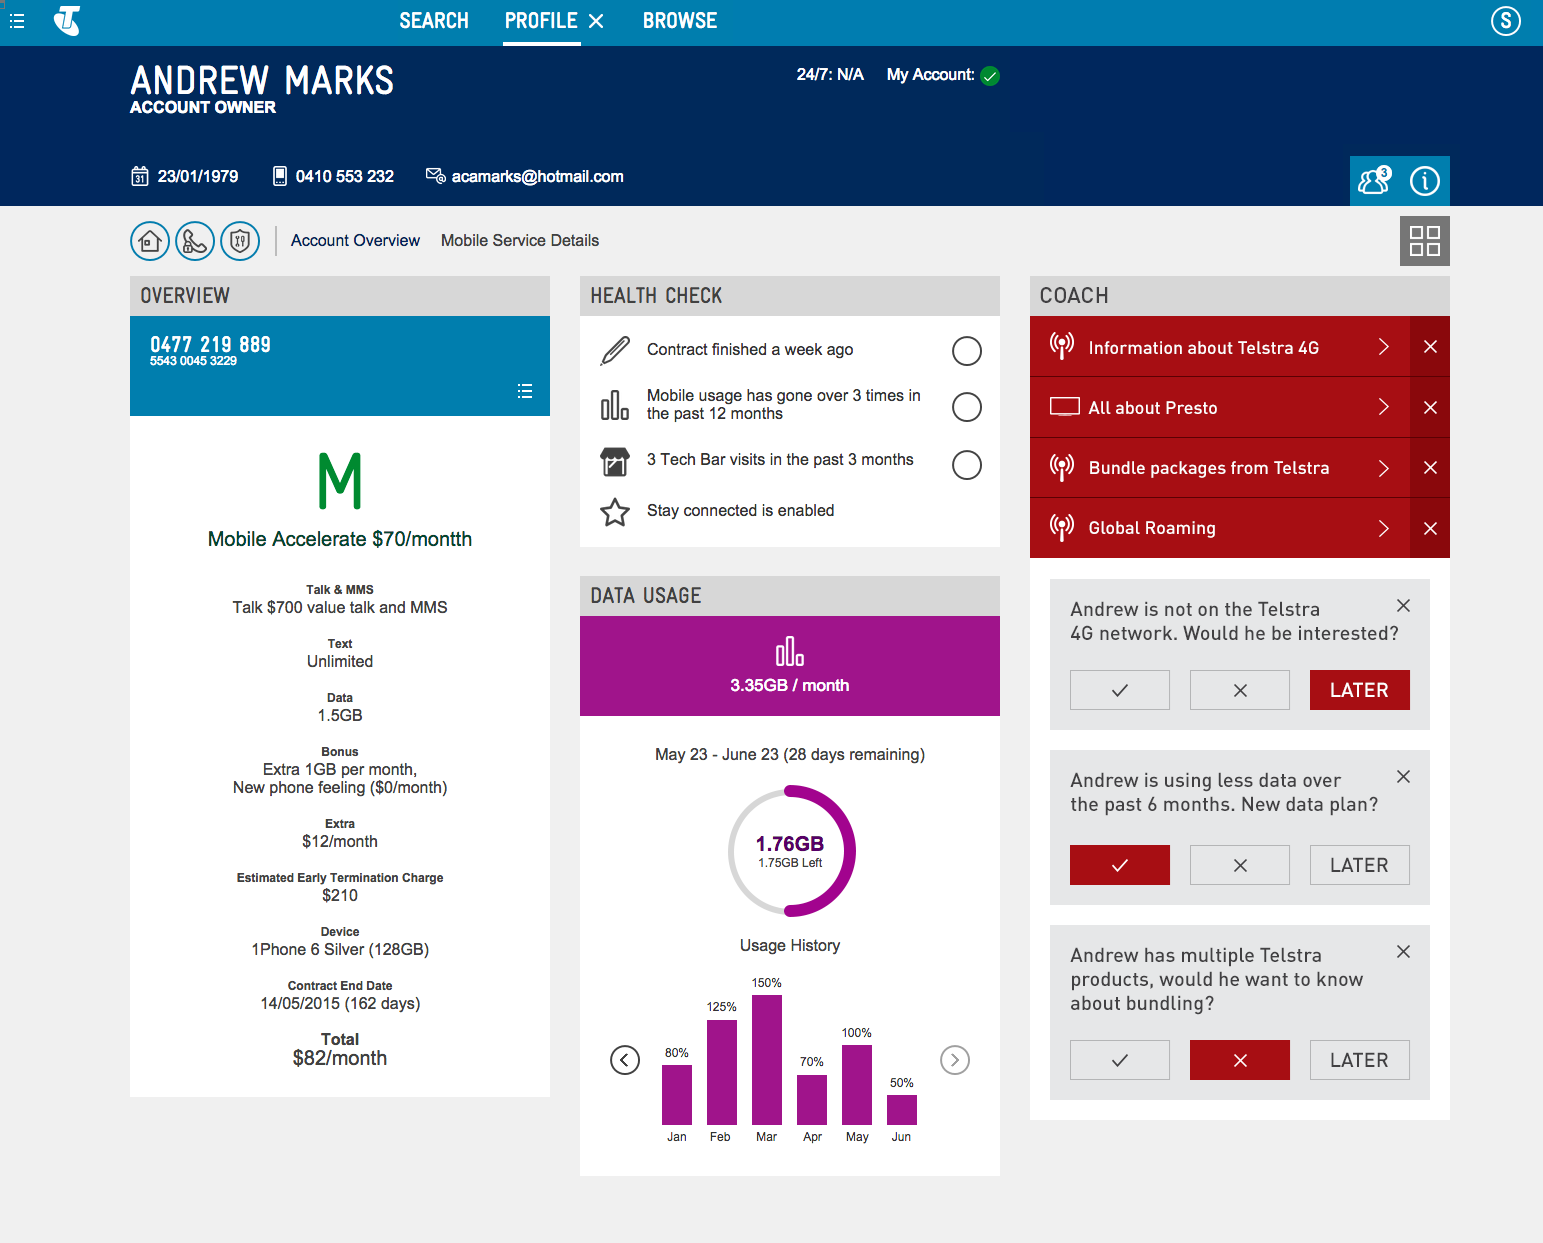Open the grid view icon
The width and height of the screenshot is (1543, 1243).
(x=1424, y=241)
